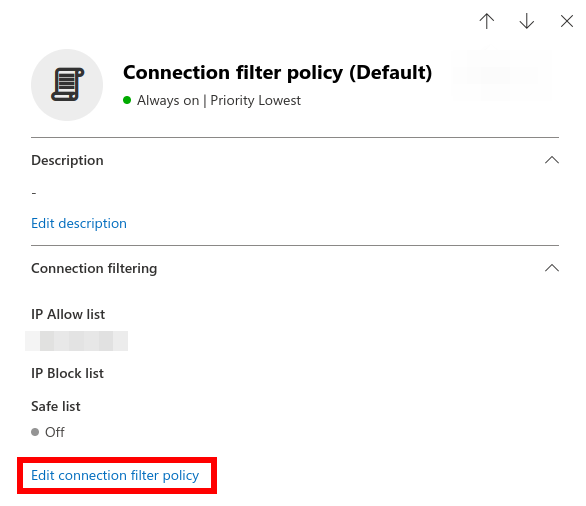Collapse the Connection filtering section chevron
The width and height of the screenshot is (586, 506).
pos(552,268)
